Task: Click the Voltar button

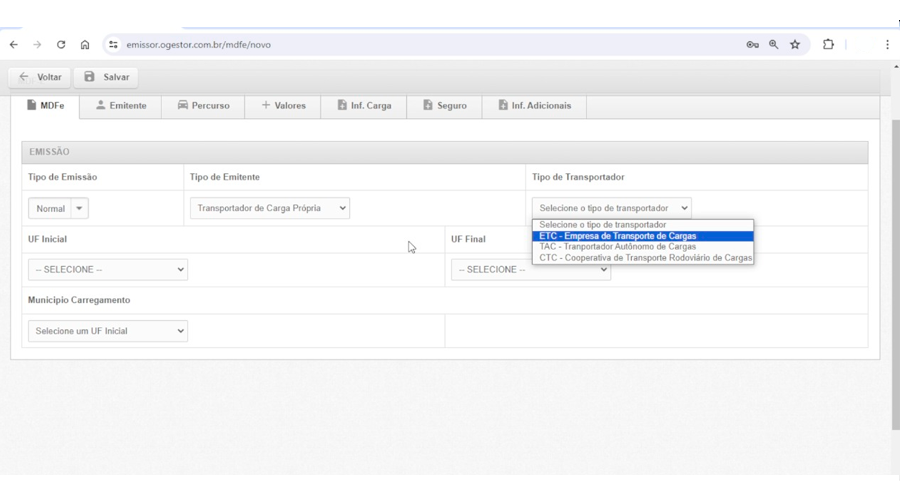Action: (x=40, y=77)
